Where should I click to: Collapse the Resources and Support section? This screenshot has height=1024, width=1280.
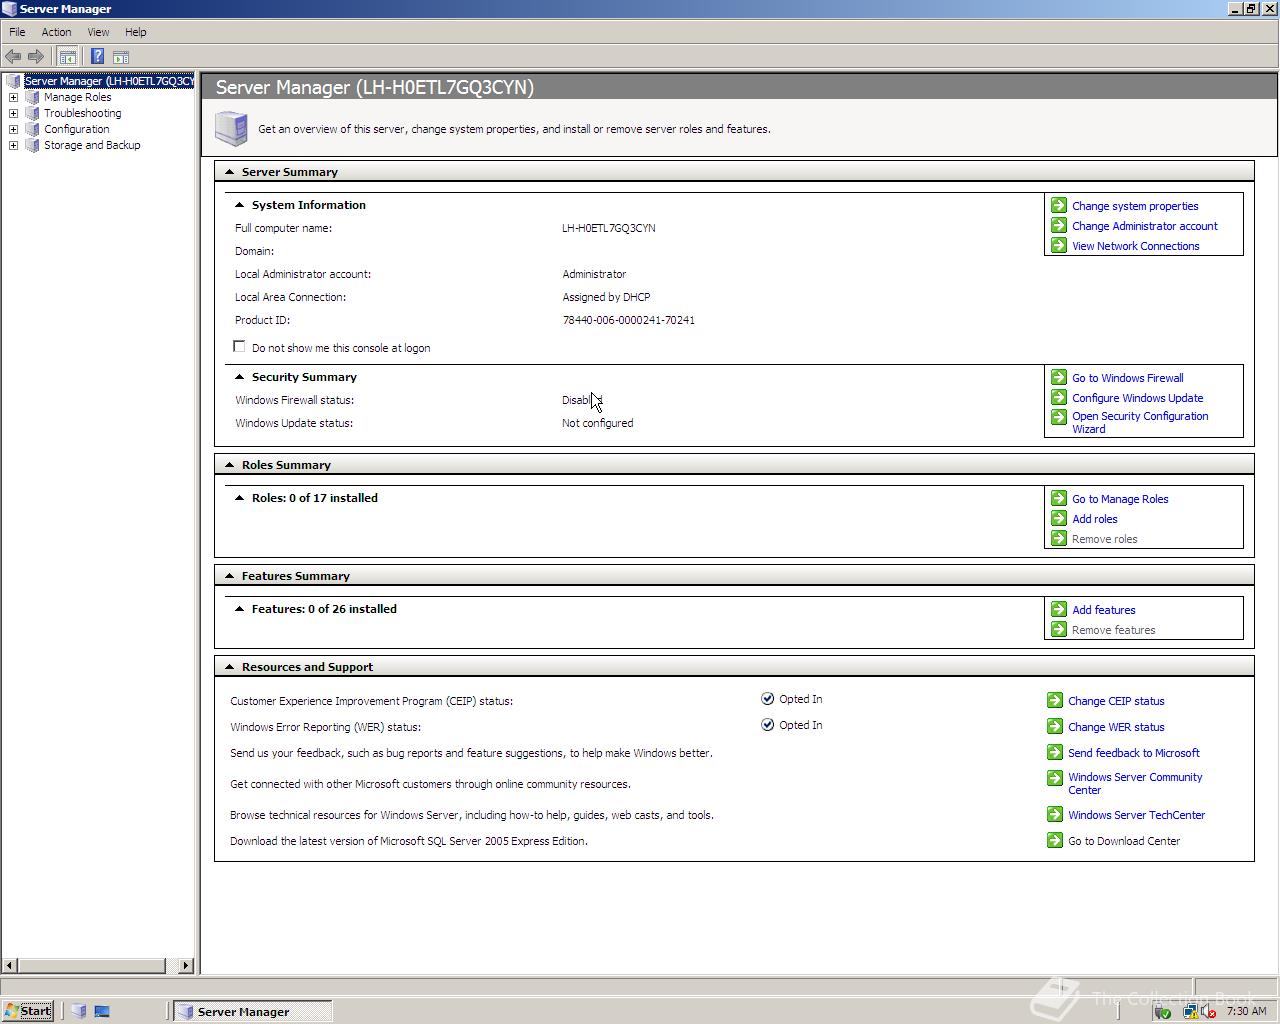(229, 667)
